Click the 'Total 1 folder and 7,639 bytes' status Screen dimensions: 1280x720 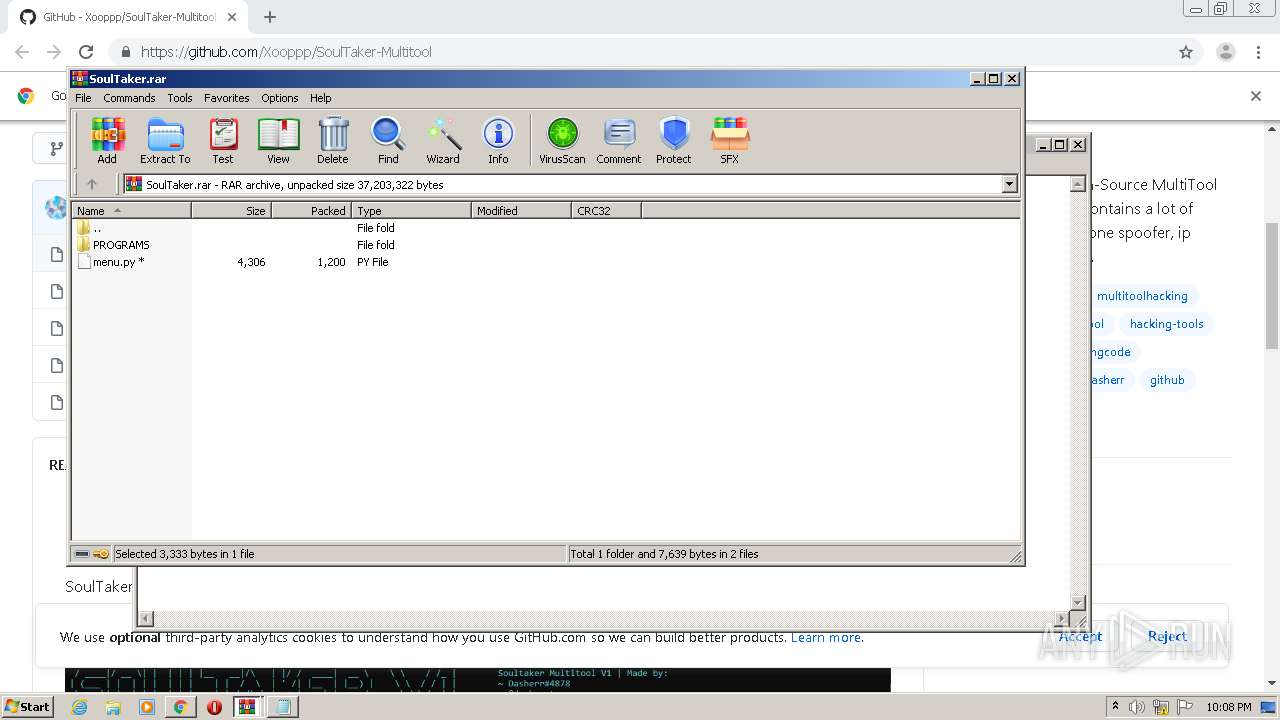tap(664, 554)
